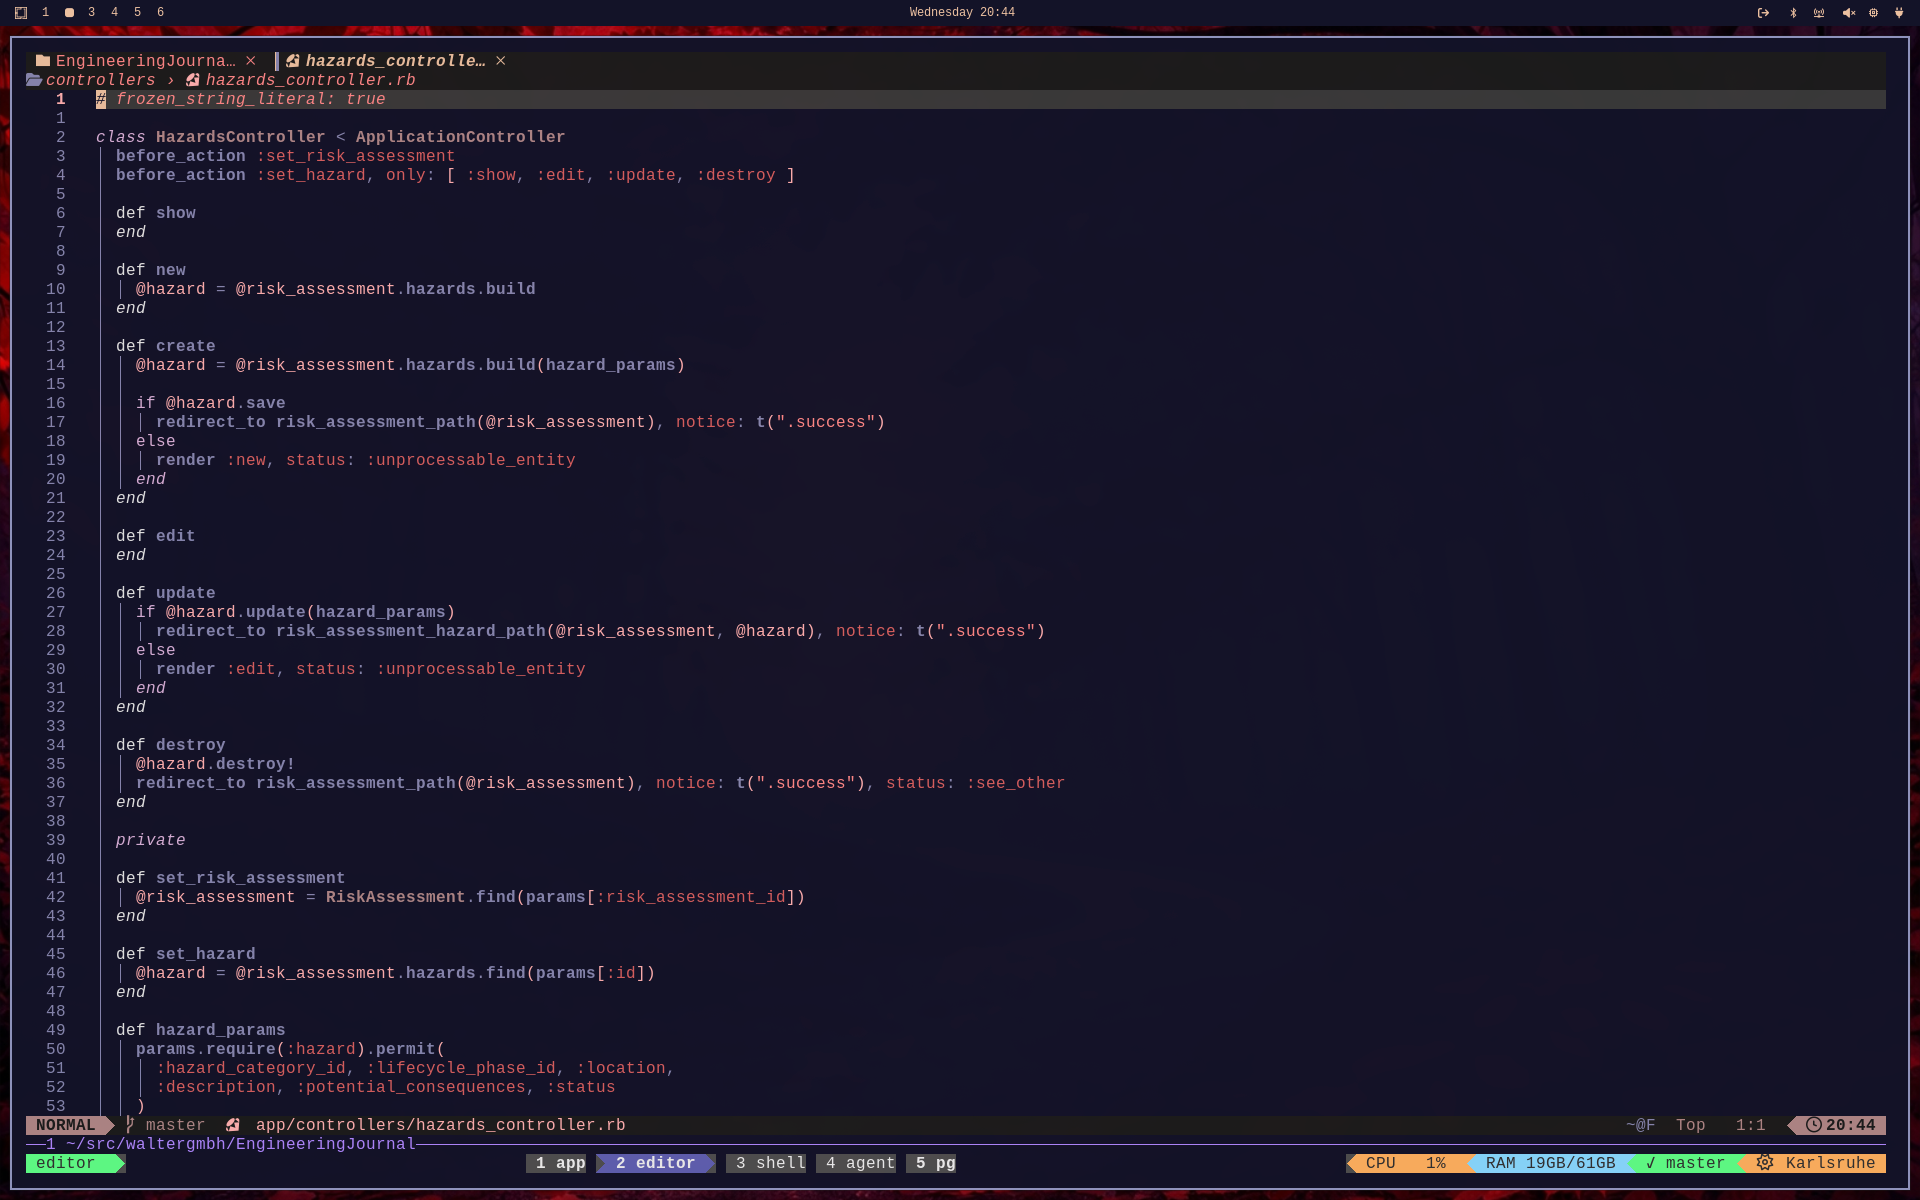The height and width of the screenshot is (1200, 1920).
Task: Toggle the muted speaker icon
Action: 1848,13
